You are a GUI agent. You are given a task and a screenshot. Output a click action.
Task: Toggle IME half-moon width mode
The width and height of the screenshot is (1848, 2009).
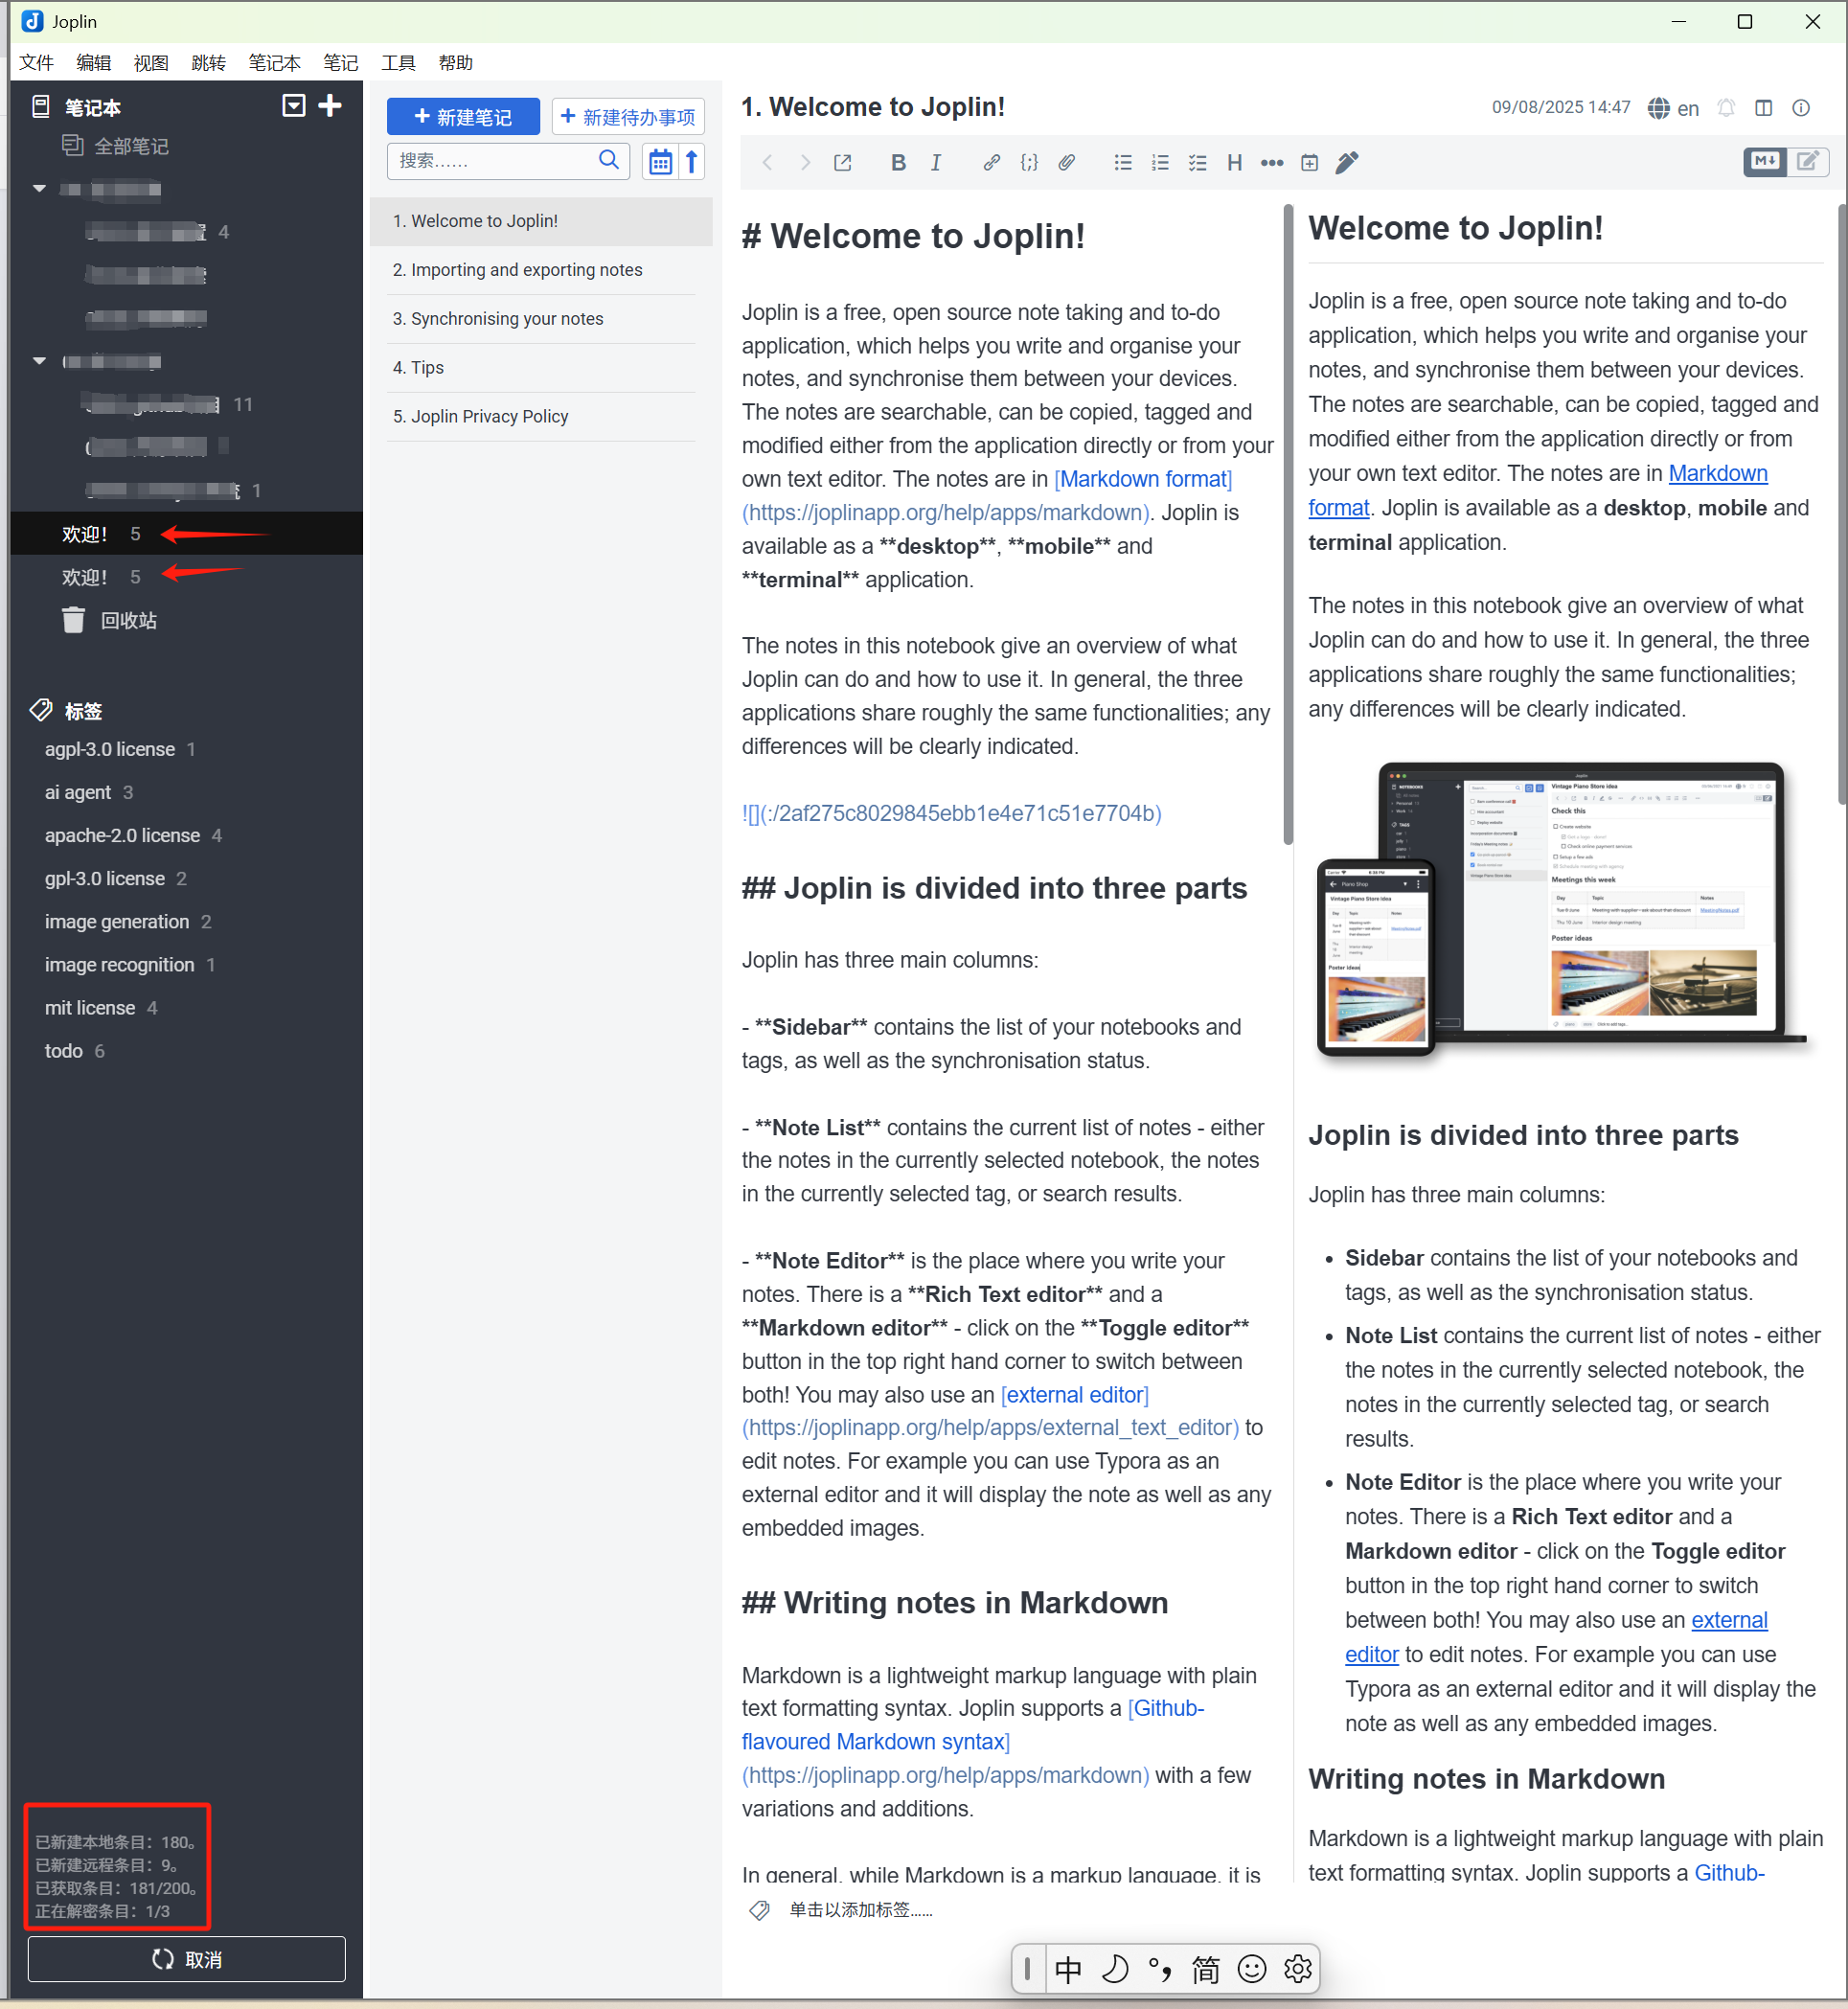pos(1114,1969)
